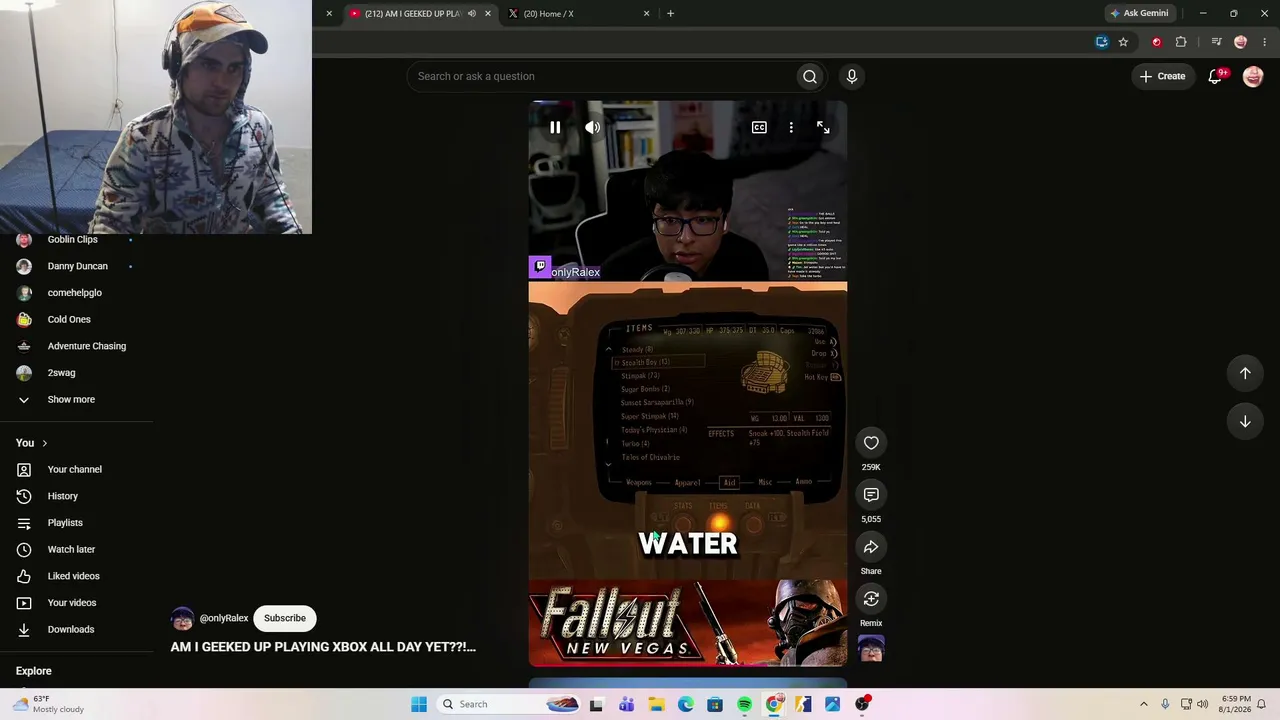Image resolution: width=1280 pixels, height=720 pixels.
Task: Mute the YouTube tab via speaker icon
Action: [472, 14]
